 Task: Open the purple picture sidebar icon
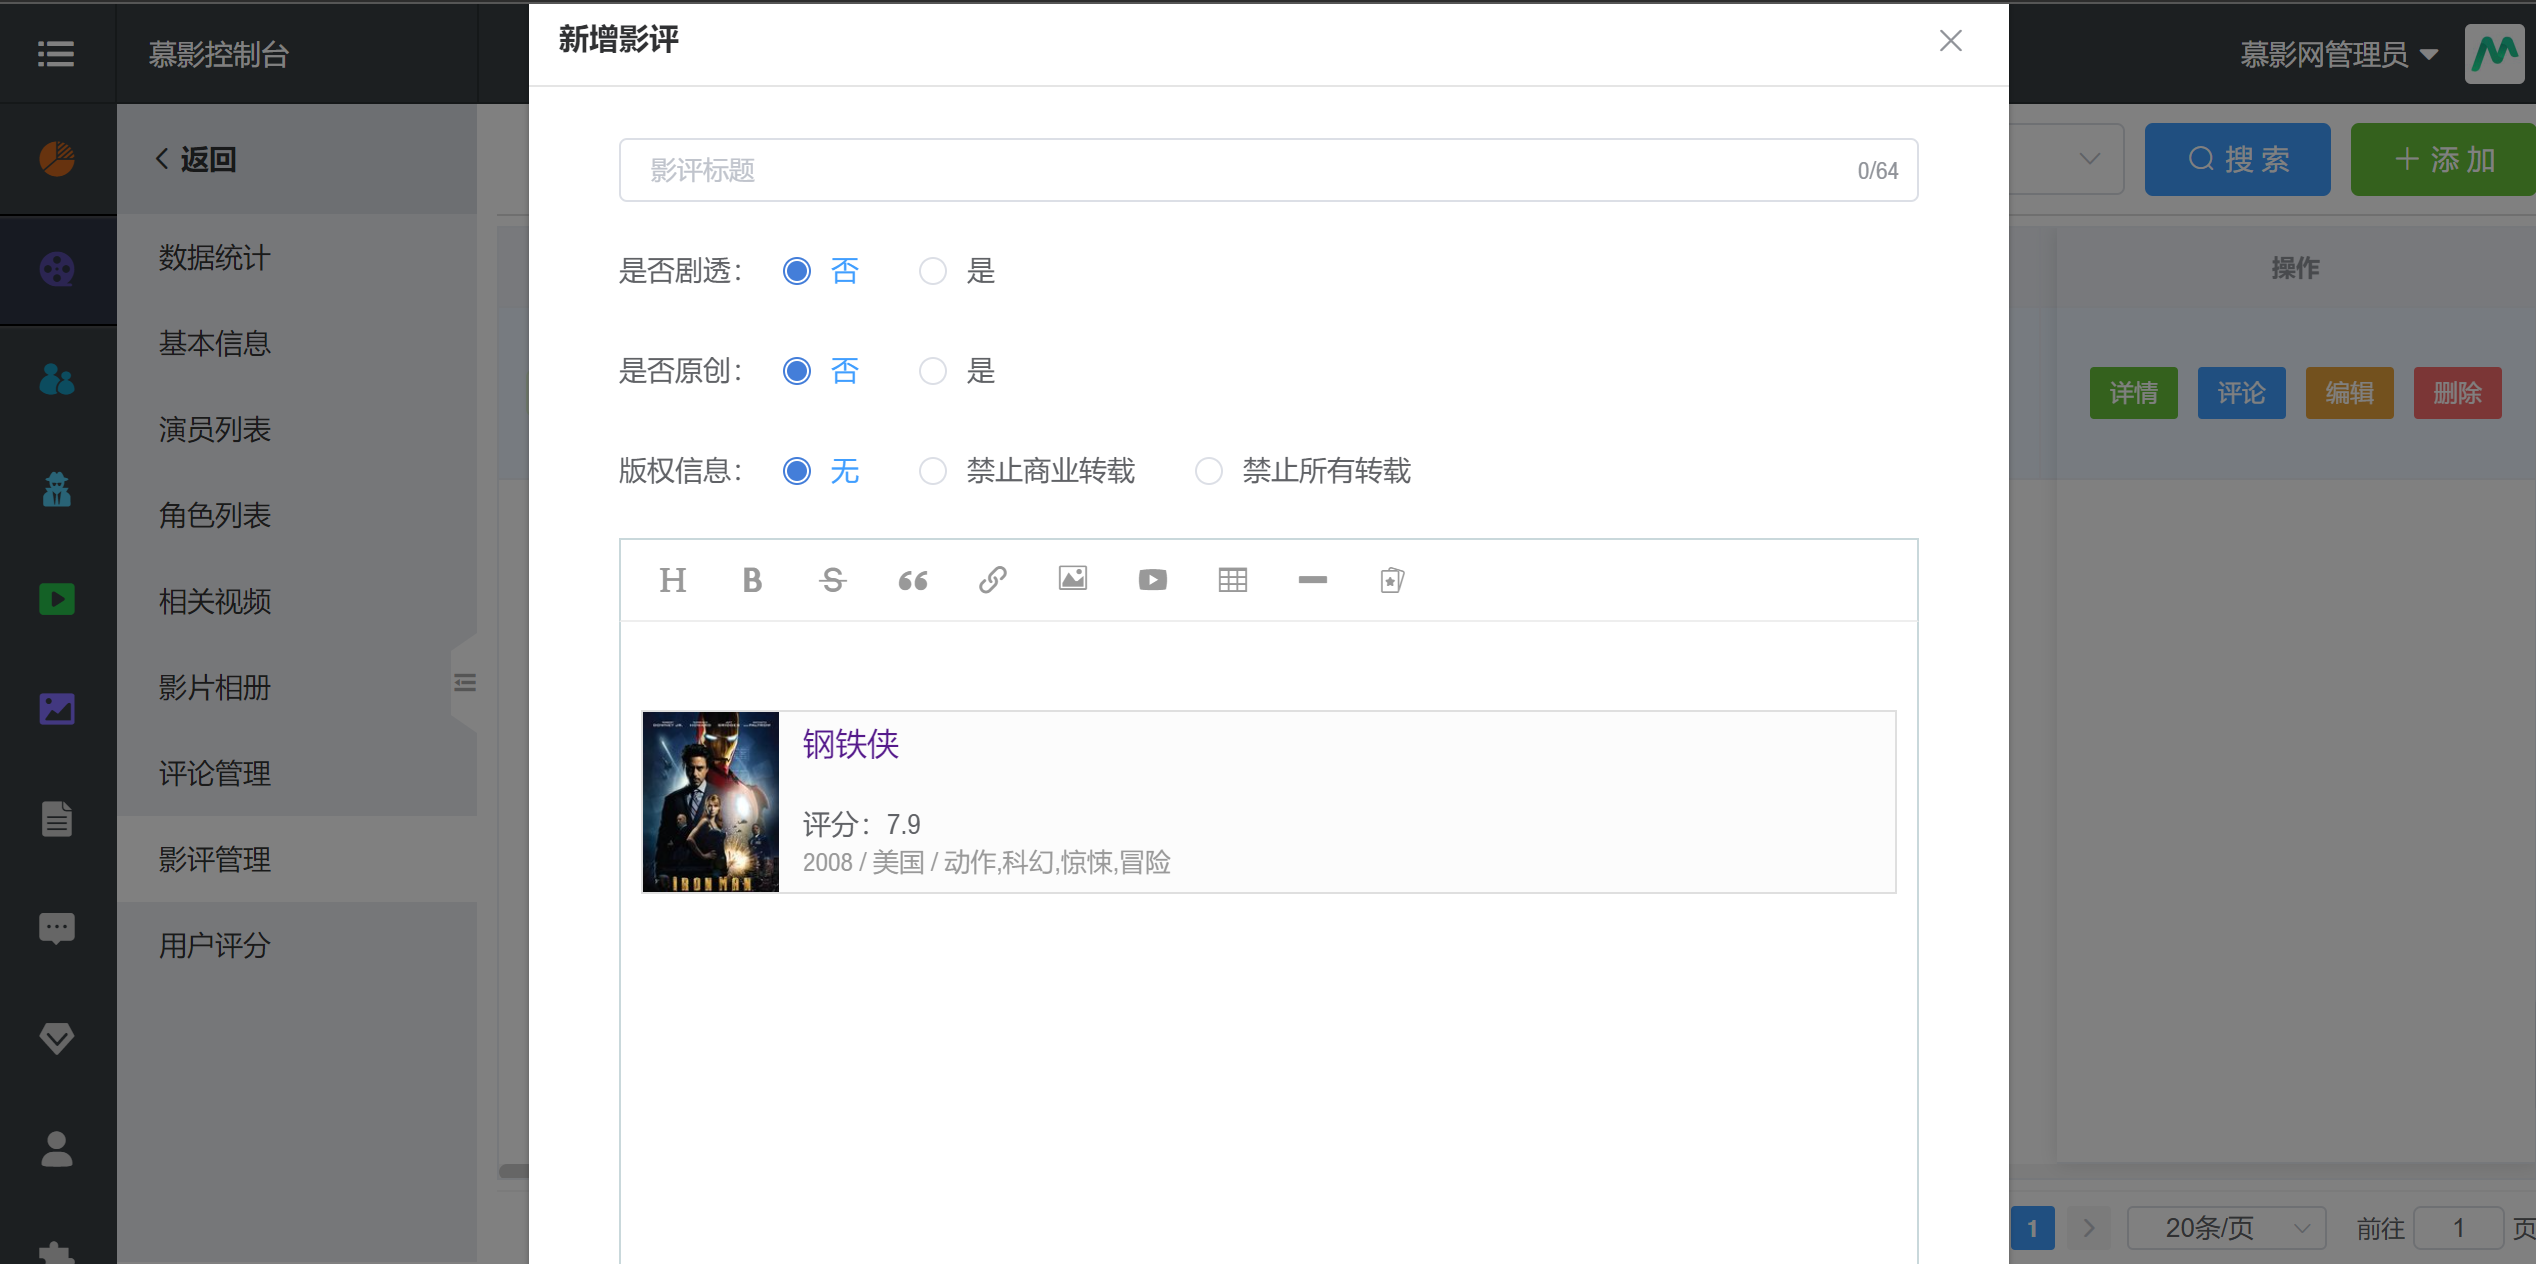(x=57, y=709)
